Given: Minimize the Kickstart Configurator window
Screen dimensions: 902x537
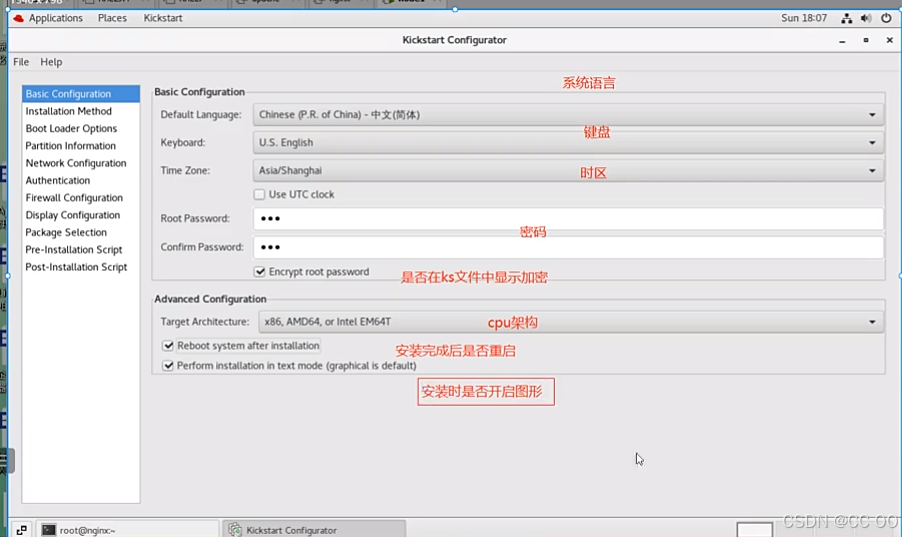Looking at the screenshot, I should pyautogui.click(x=842, y=40).
